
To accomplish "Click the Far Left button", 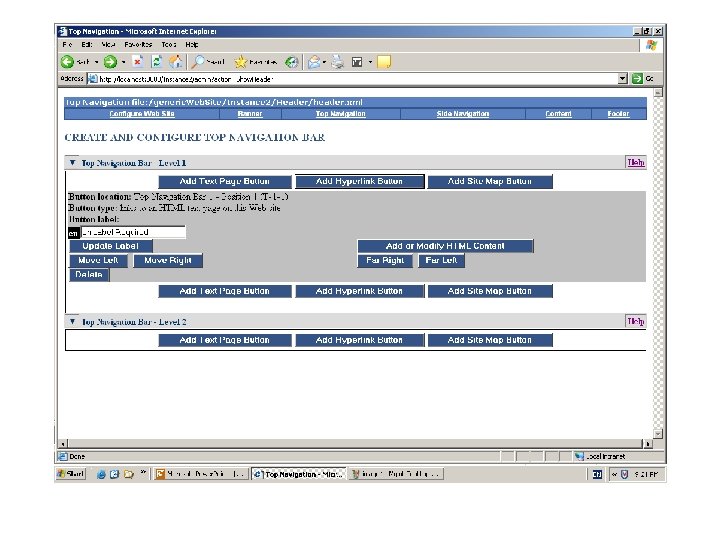I will click(x=441, y=260).
